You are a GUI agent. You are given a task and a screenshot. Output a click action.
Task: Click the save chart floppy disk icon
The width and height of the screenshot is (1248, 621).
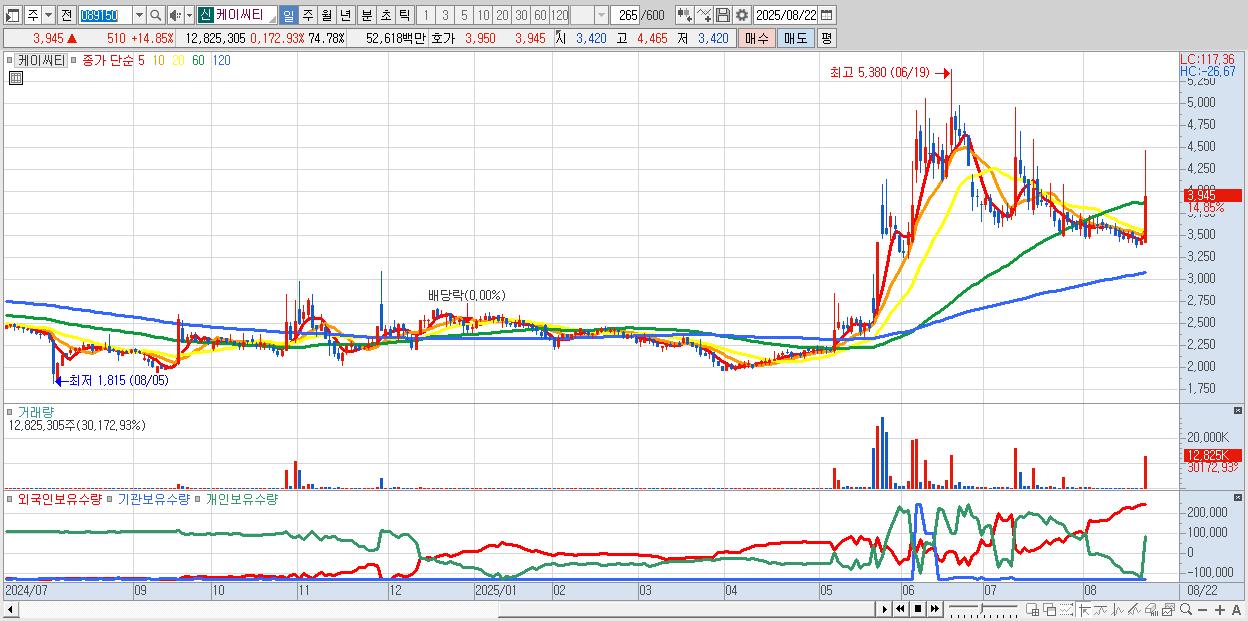click(x=722, y=15)
